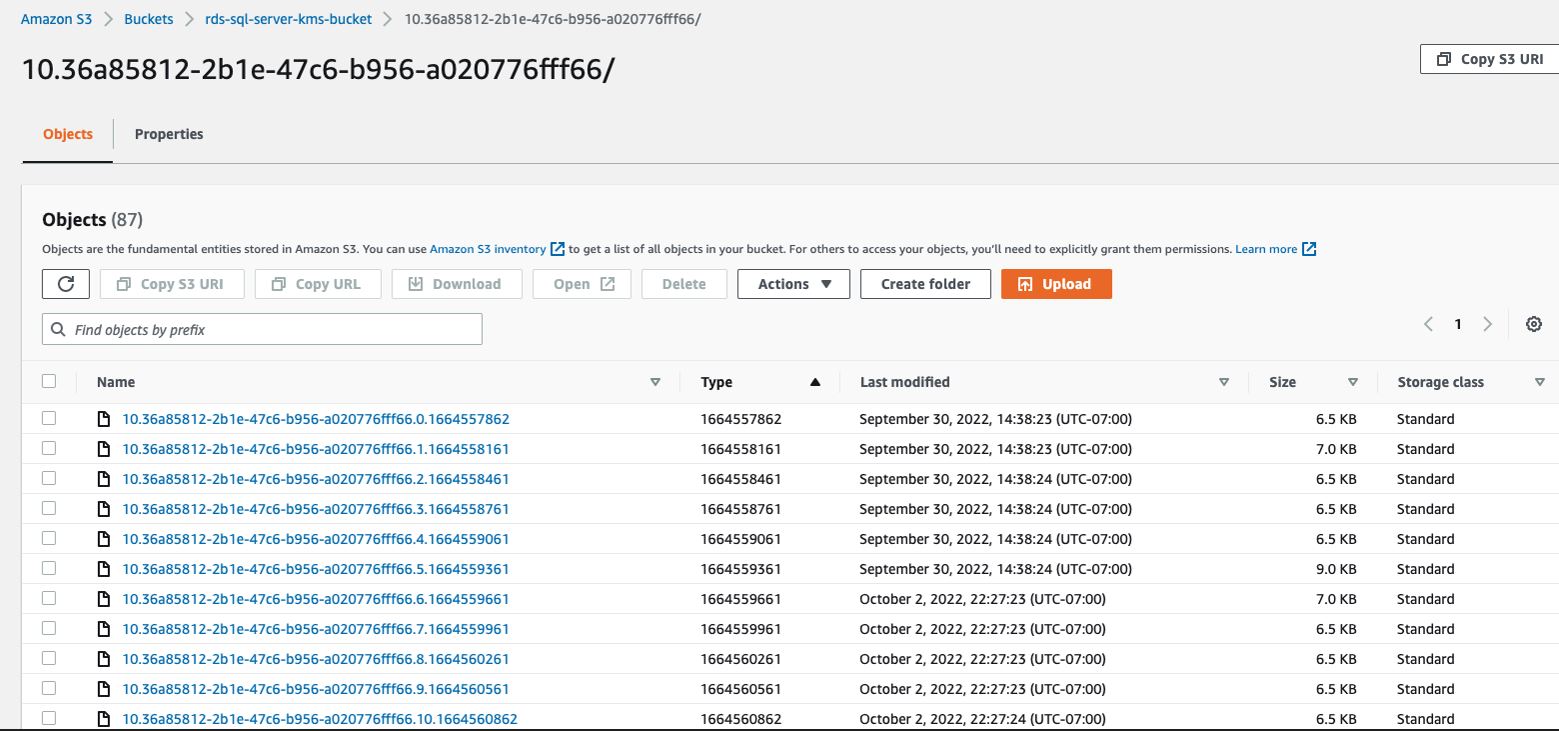Check the checkbox for object ending in 1664557862
Viewport: 1559px width, 731px height.
click(x=49, y=418)
